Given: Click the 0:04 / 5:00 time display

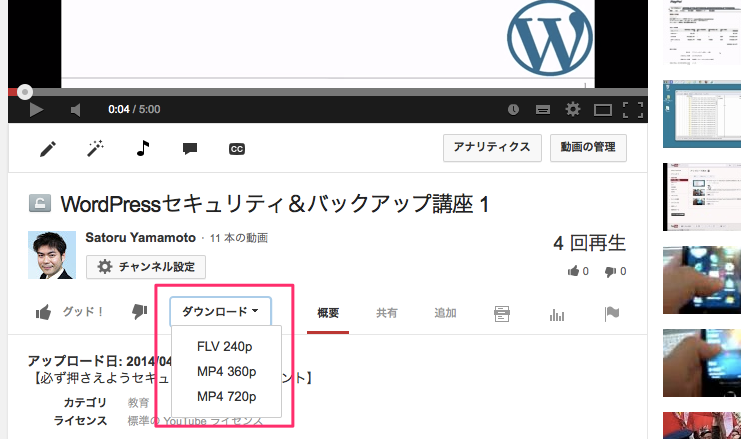Looking at the screenshot, I should (134, 110).
